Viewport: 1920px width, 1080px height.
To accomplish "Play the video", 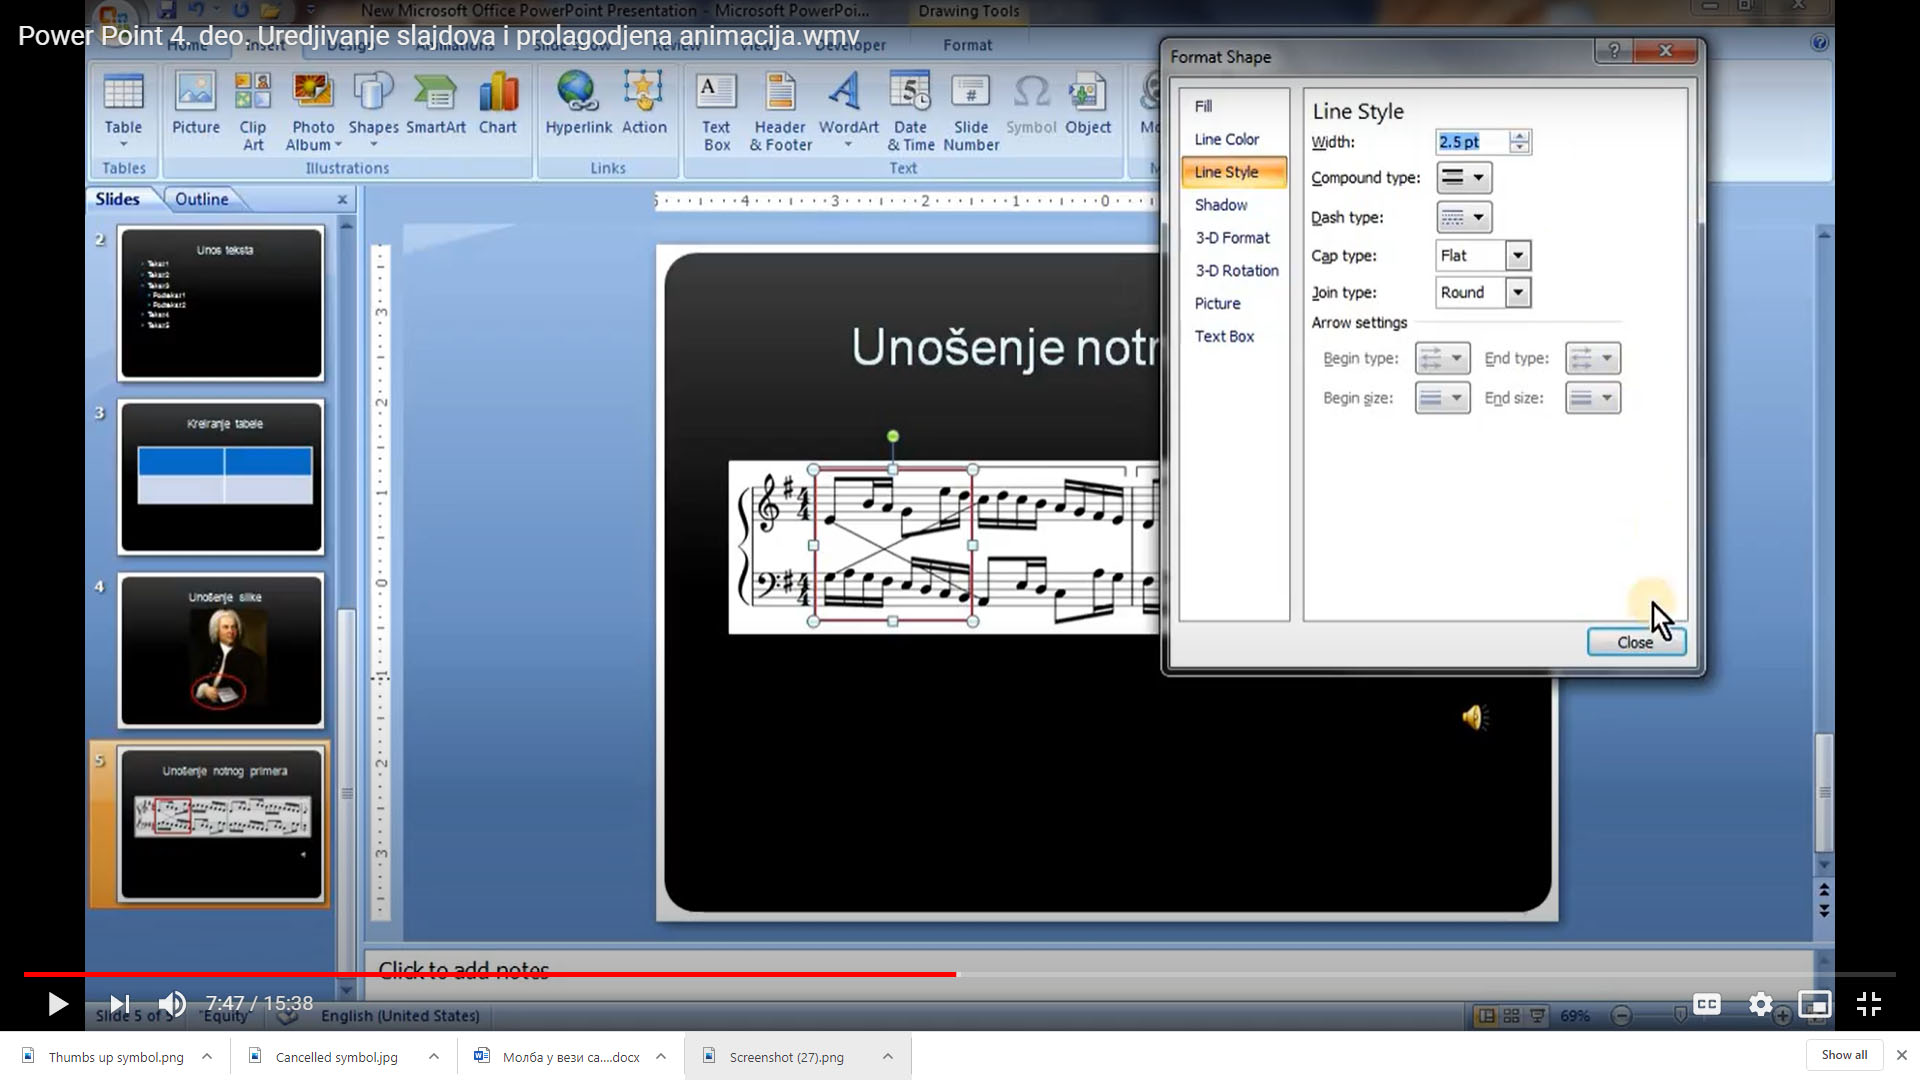I will (58, 1004).
